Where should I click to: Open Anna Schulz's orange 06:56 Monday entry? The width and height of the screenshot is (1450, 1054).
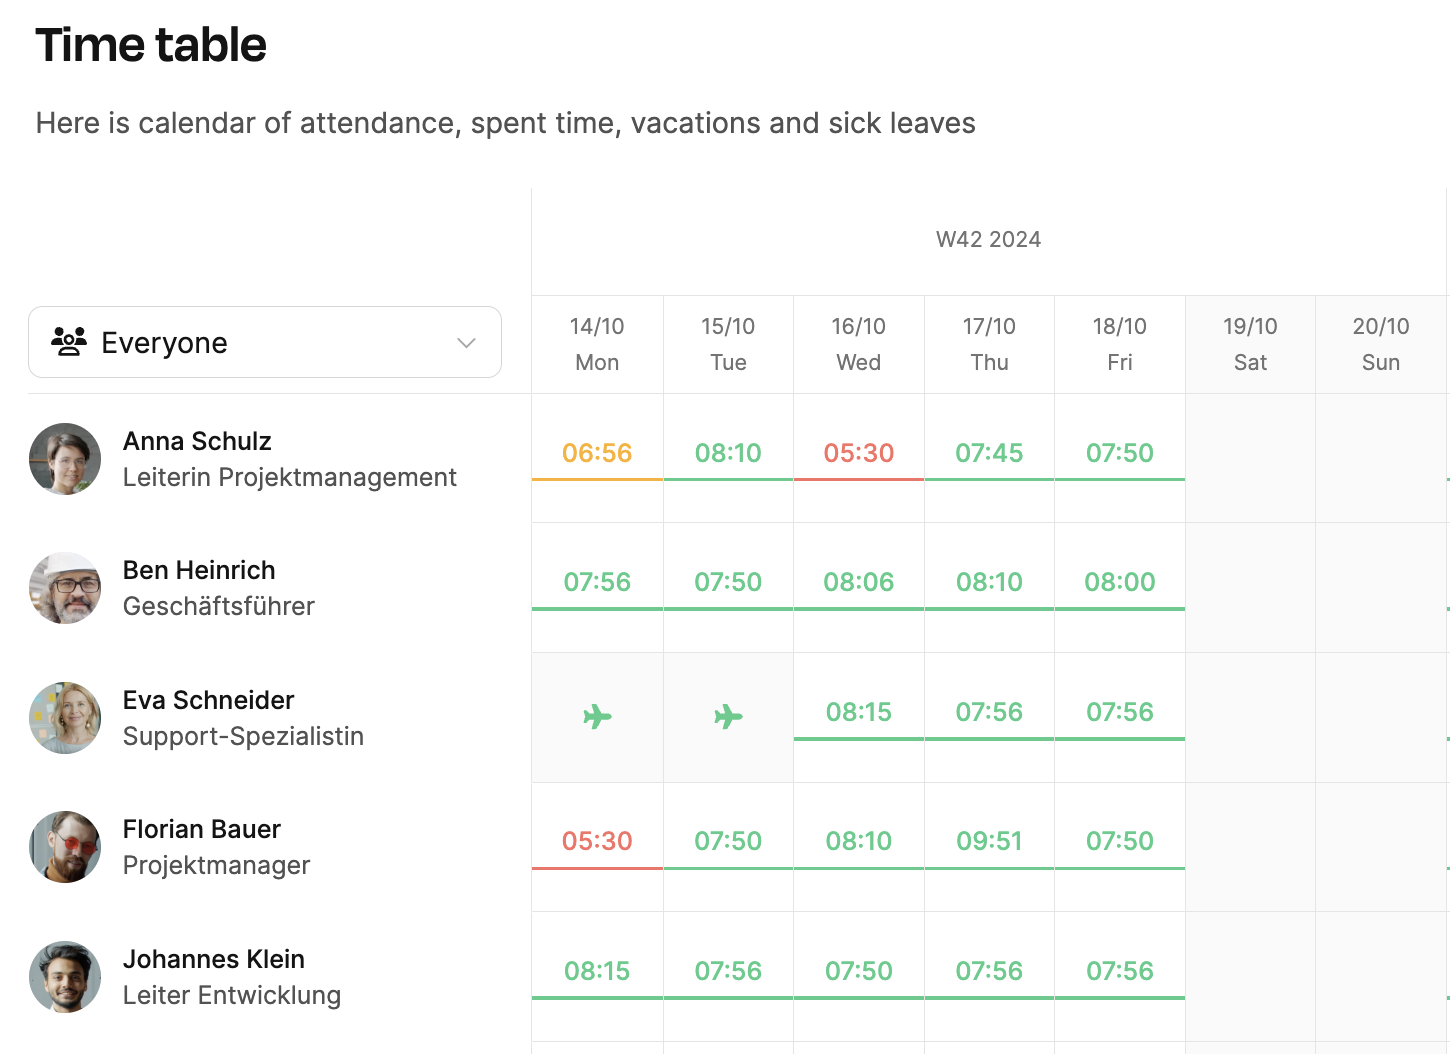[597, 453]
